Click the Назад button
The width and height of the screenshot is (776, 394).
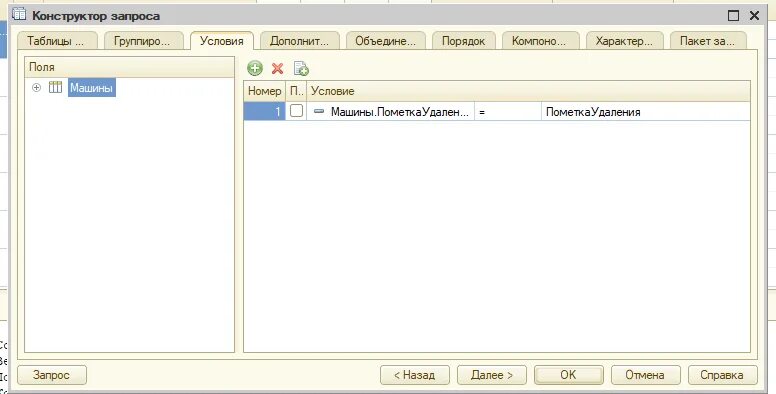[x=415, y=375]
